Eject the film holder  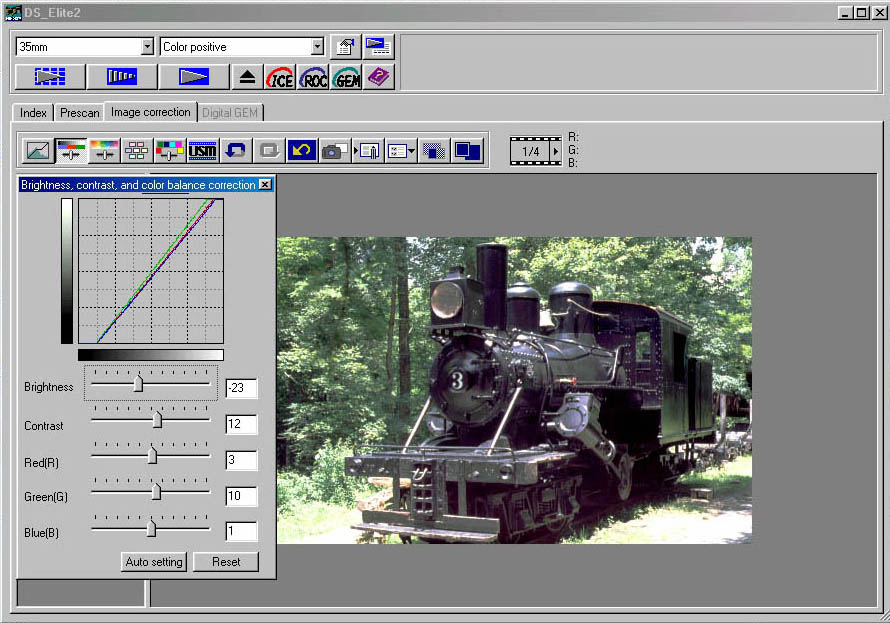[x=248, y=77]
